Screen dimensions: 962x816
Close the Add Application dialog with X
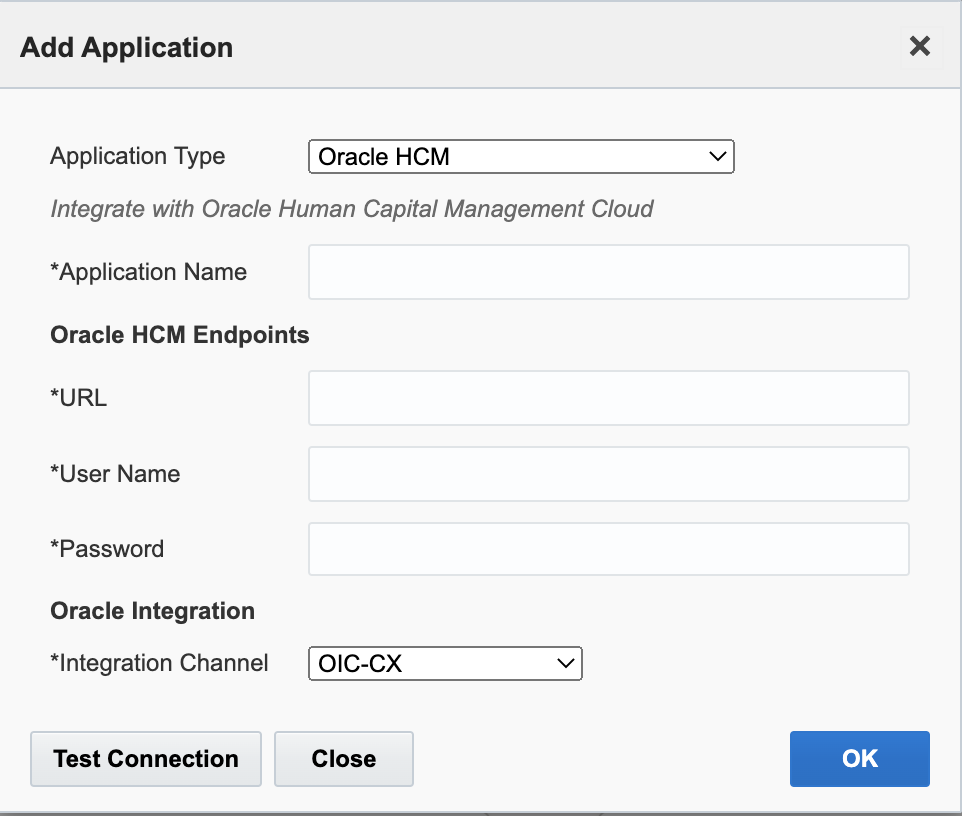[919, 46]
